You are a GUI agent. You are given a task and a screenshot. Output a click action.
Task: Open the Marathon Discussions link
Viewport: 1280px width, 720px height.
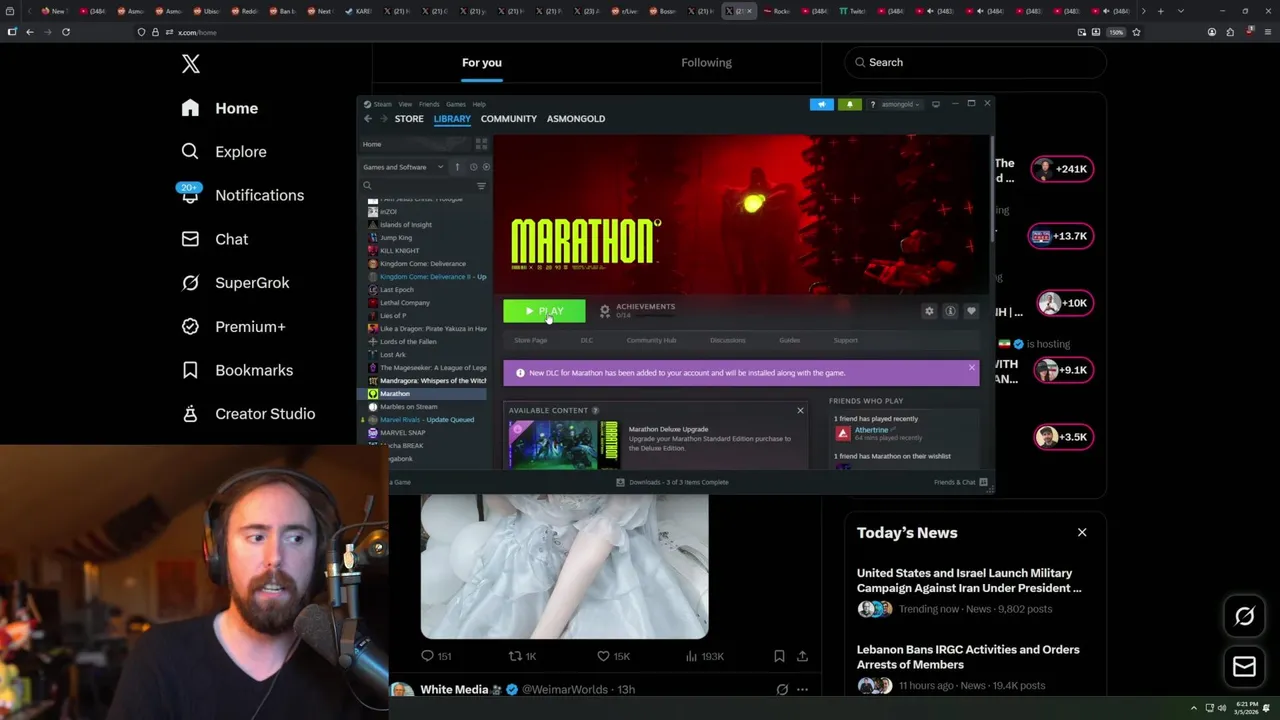(x=728, y=341)
